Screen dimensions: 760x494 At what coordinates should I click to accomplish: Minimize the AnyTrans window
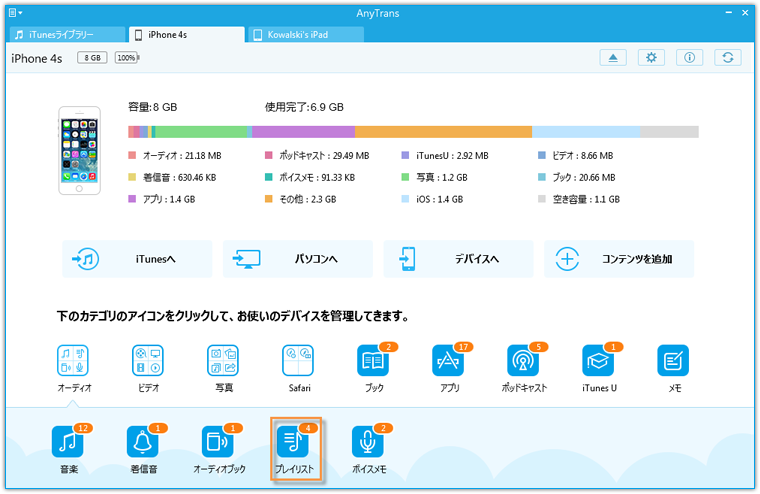[728, 13]
